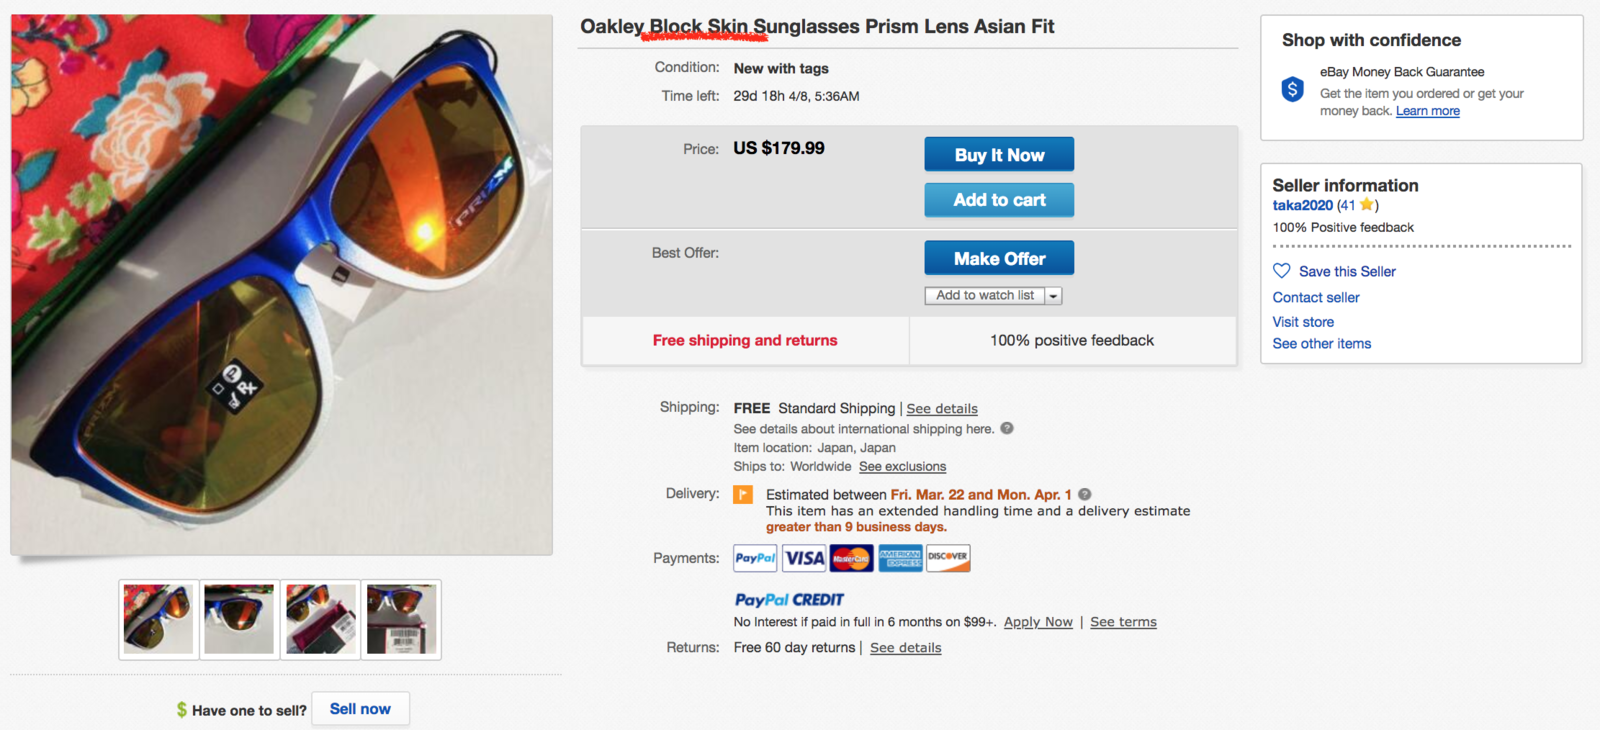1600x730 pixels.
Task: Click the delivery estimate help question icon
Action: 1085,494
